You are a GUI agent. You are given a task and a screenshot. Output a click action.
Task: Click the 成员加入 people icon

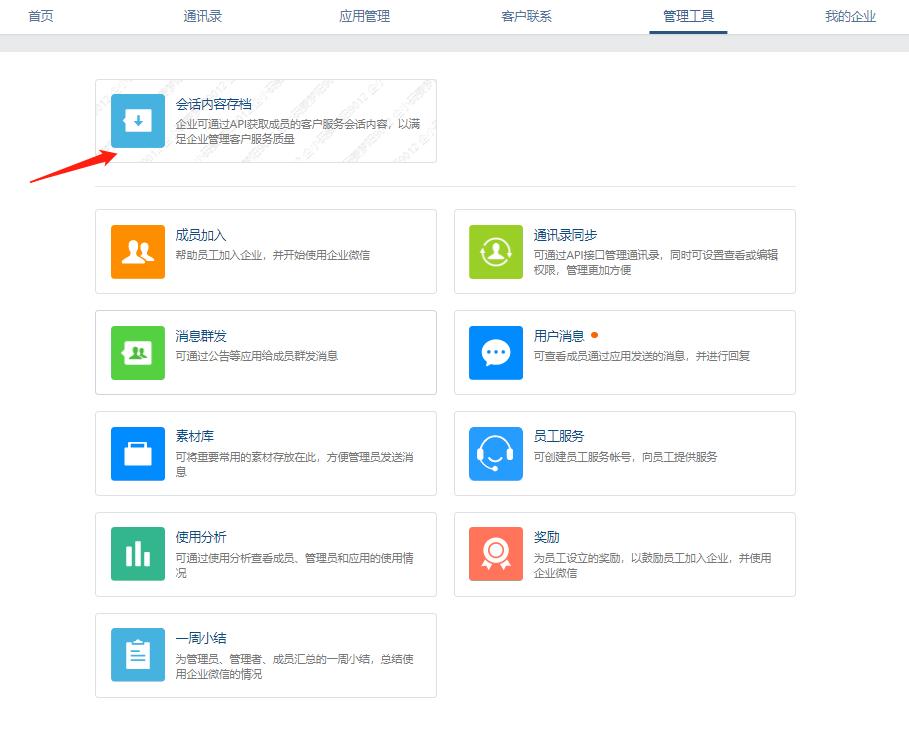tap(137, 251)
